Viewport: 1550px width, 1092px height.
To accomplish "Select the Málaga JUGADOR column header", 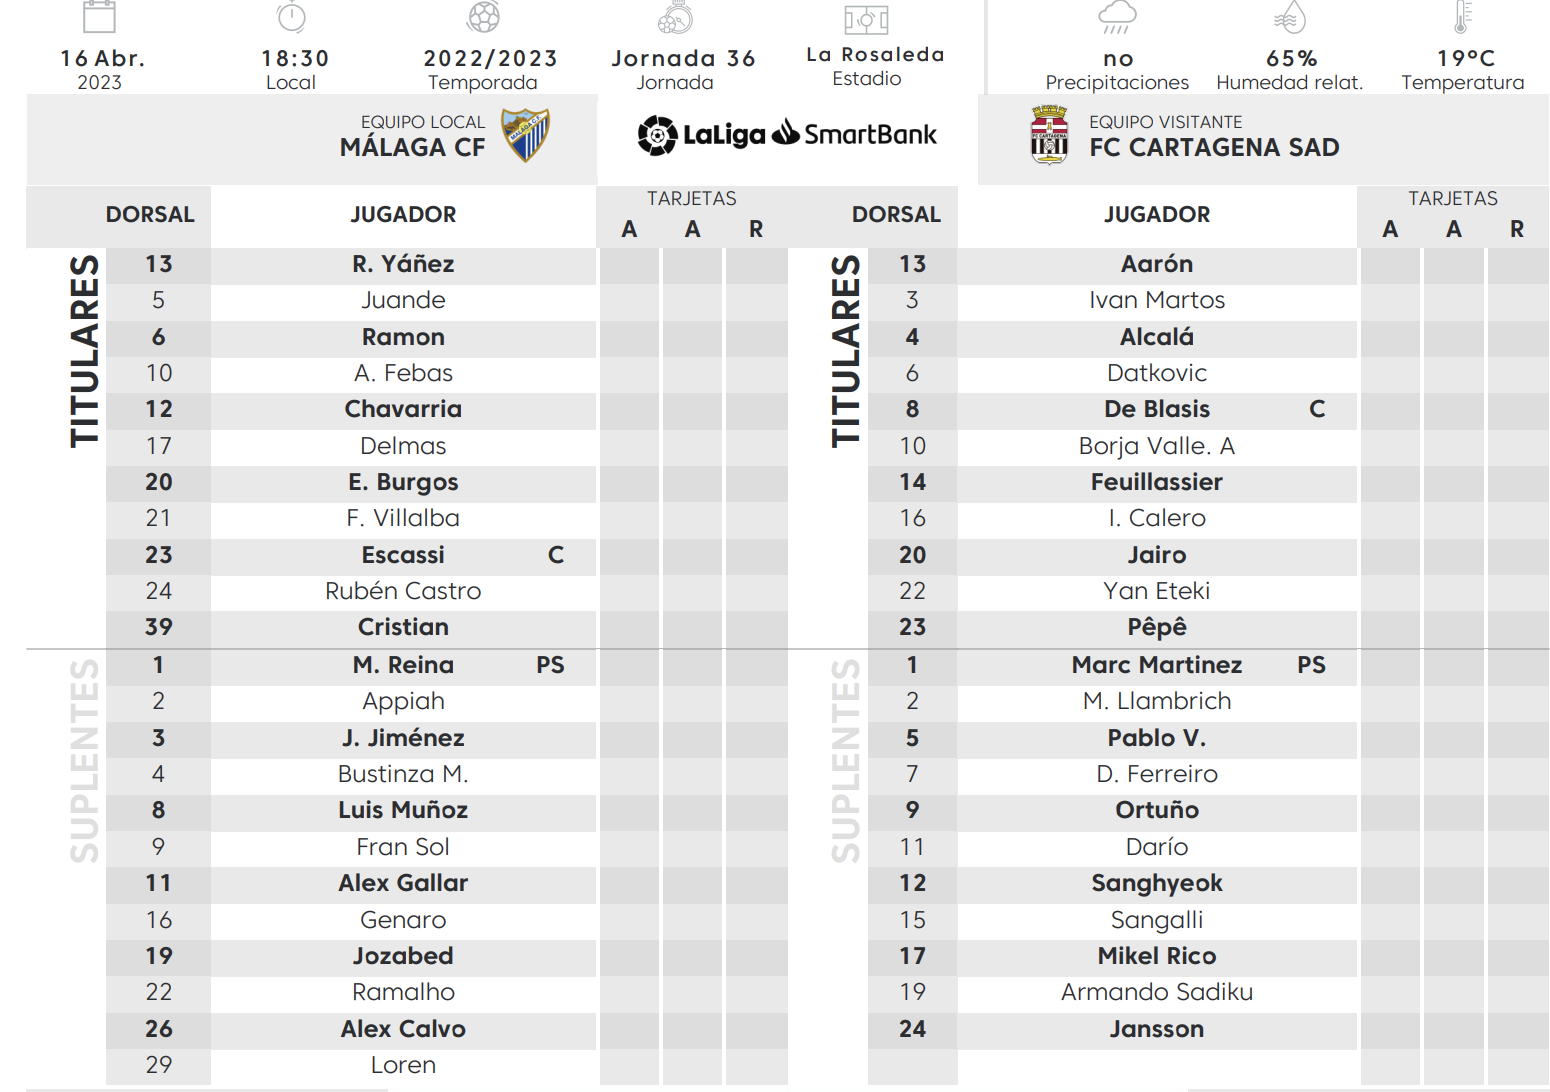I will [x=403, y=215].
